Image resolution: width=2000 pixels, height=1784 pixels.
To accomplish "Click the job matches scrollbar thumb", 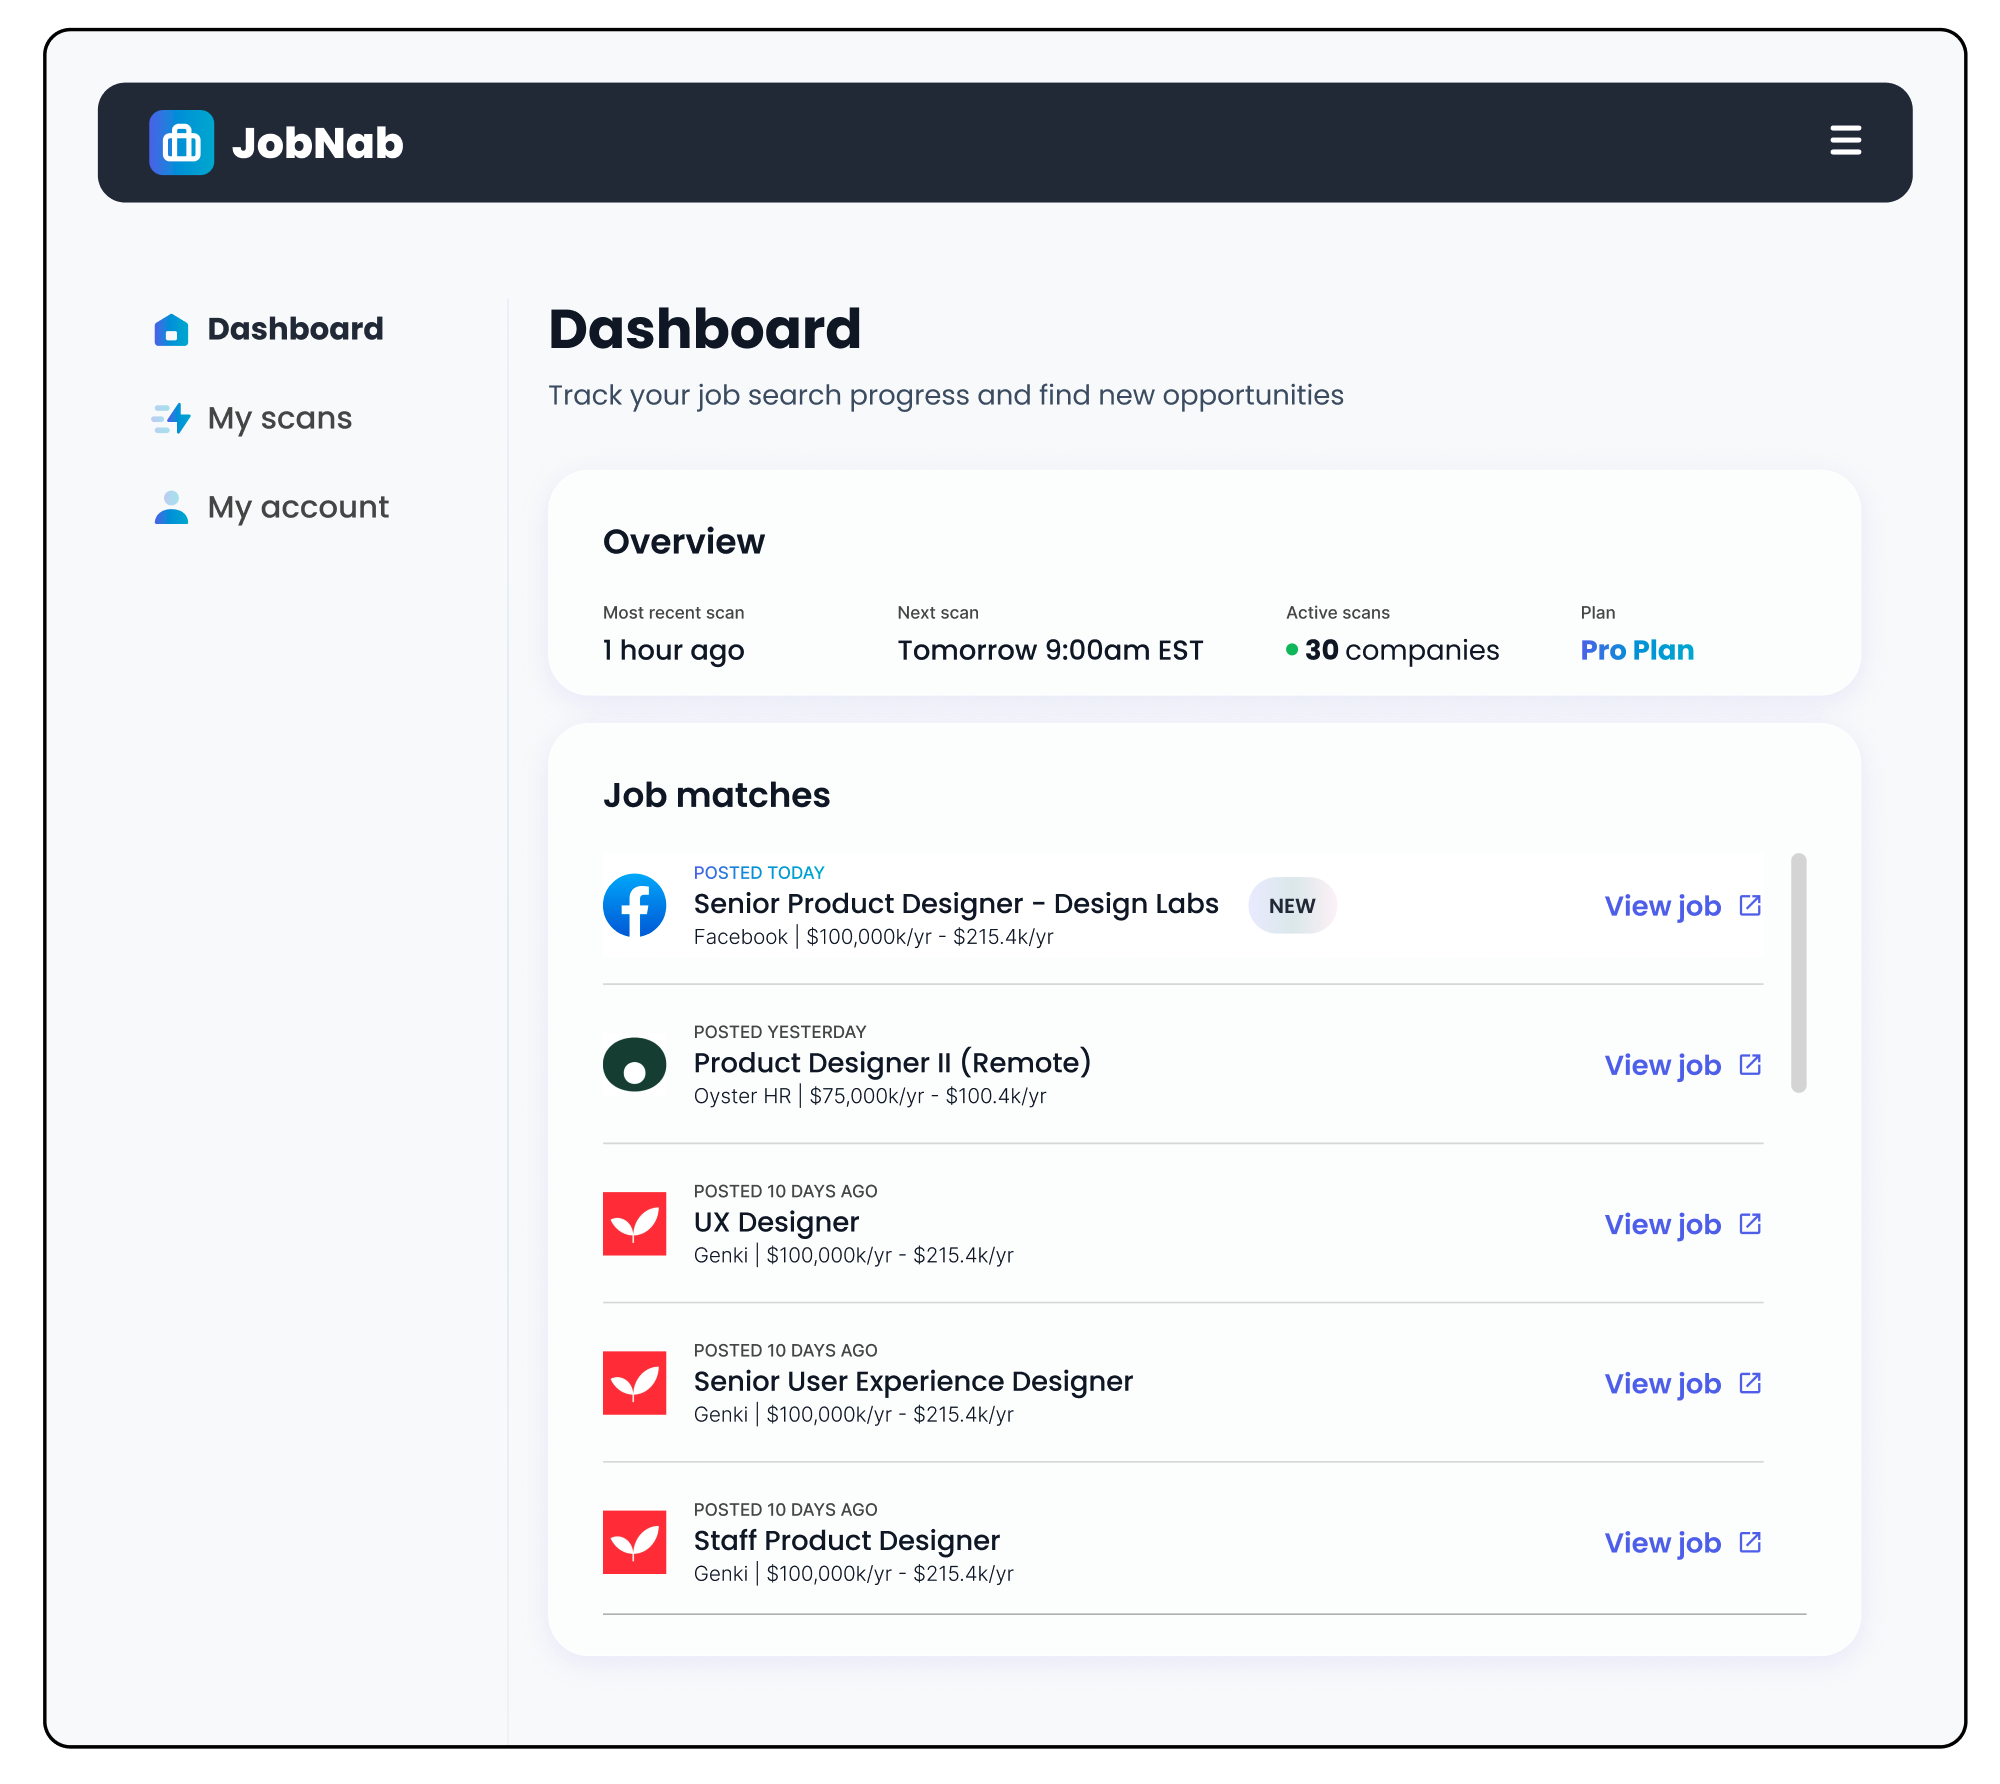I will click(x=1798, y=972).
